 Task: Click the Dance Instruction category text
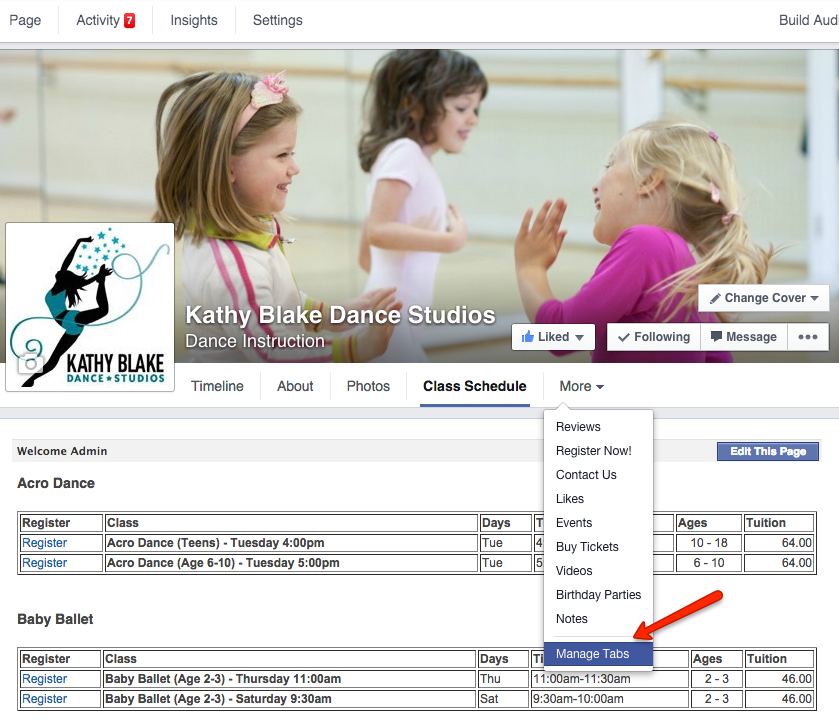(x=255, y=341)
